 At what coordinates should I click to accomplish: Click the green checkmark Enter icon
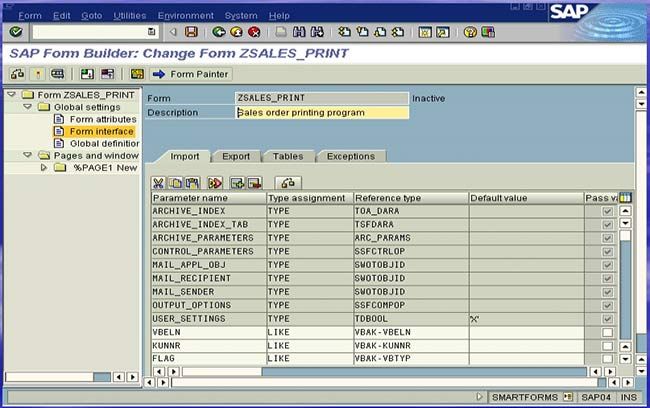16,32
